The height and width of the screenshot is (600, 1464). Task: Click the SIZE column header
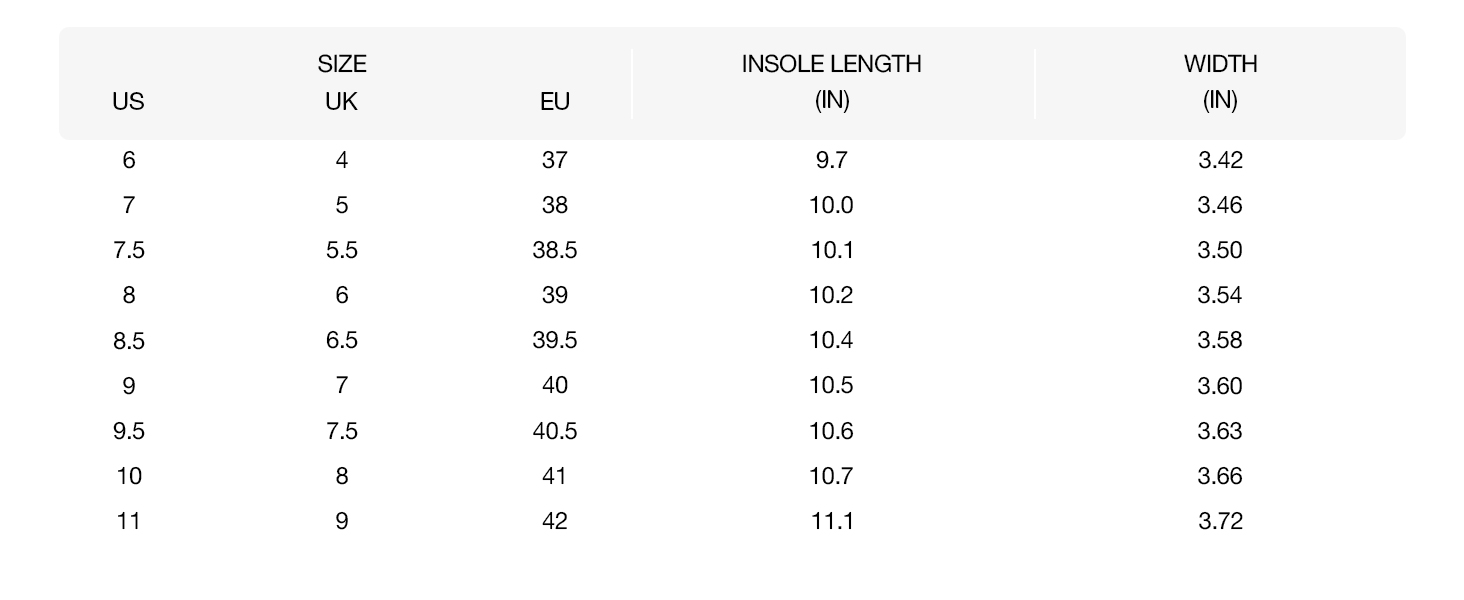click(x=342, y=64)
